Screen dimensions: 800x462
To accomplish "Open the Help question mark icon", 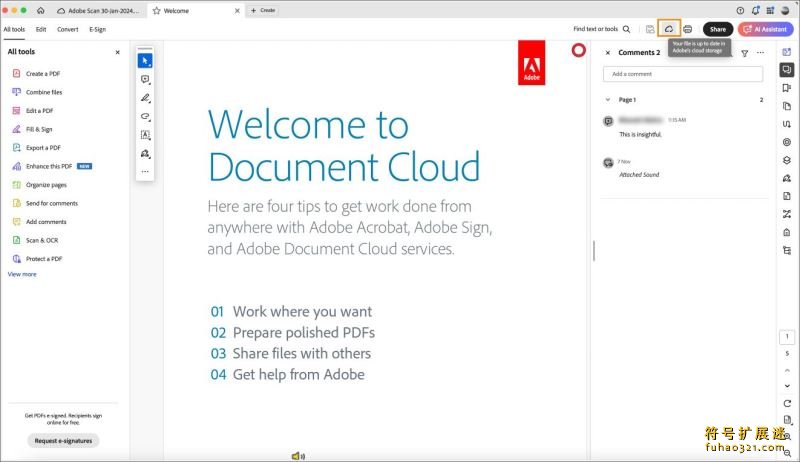I will pyautogui.click(x=740, y=10).
